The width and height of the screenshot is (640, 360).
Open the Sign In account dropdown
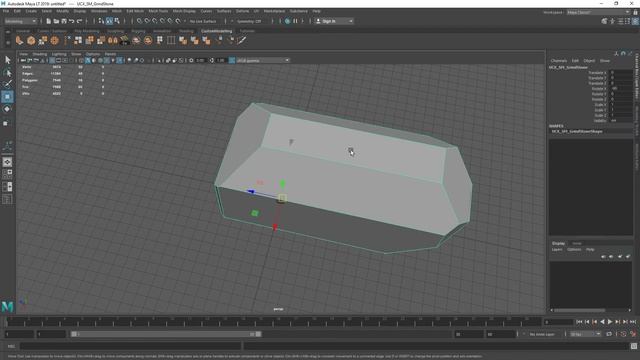[334, 21]
